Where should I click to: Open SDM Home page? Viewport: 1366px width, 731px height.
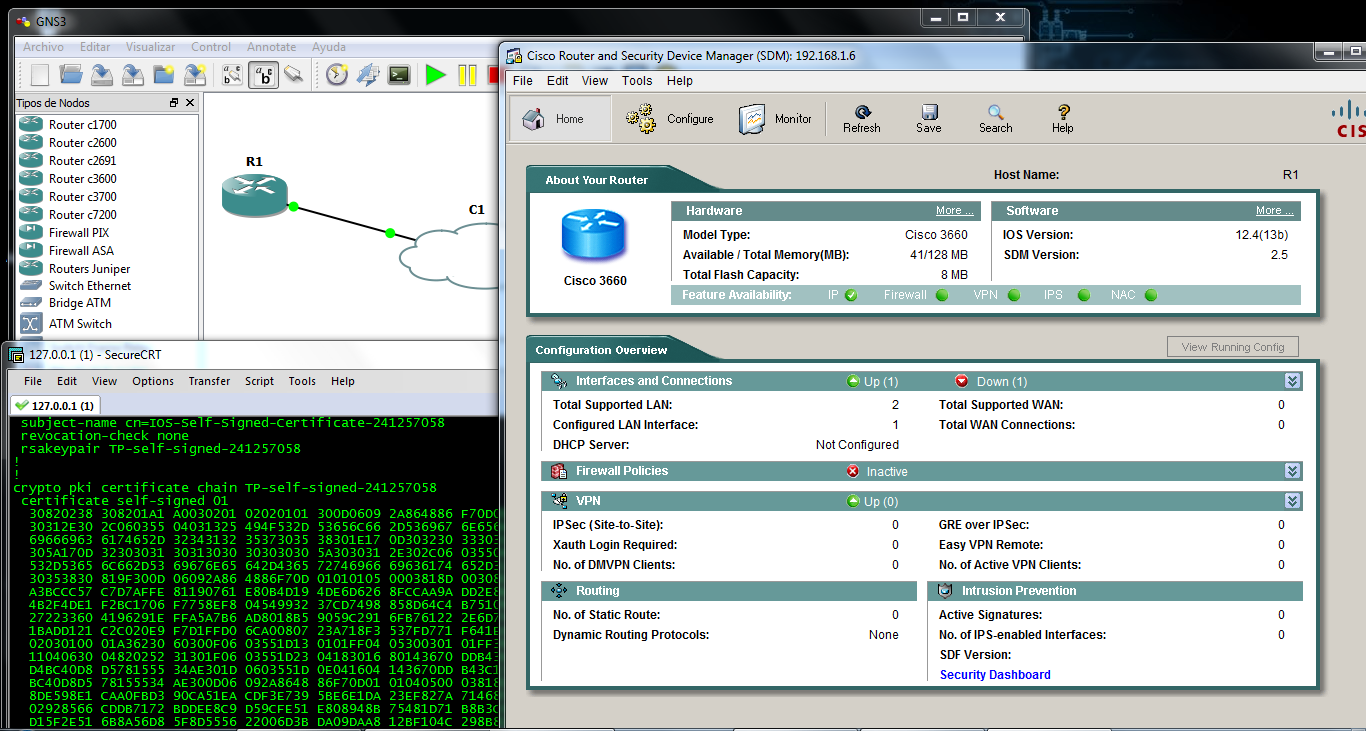click(560, 119)
